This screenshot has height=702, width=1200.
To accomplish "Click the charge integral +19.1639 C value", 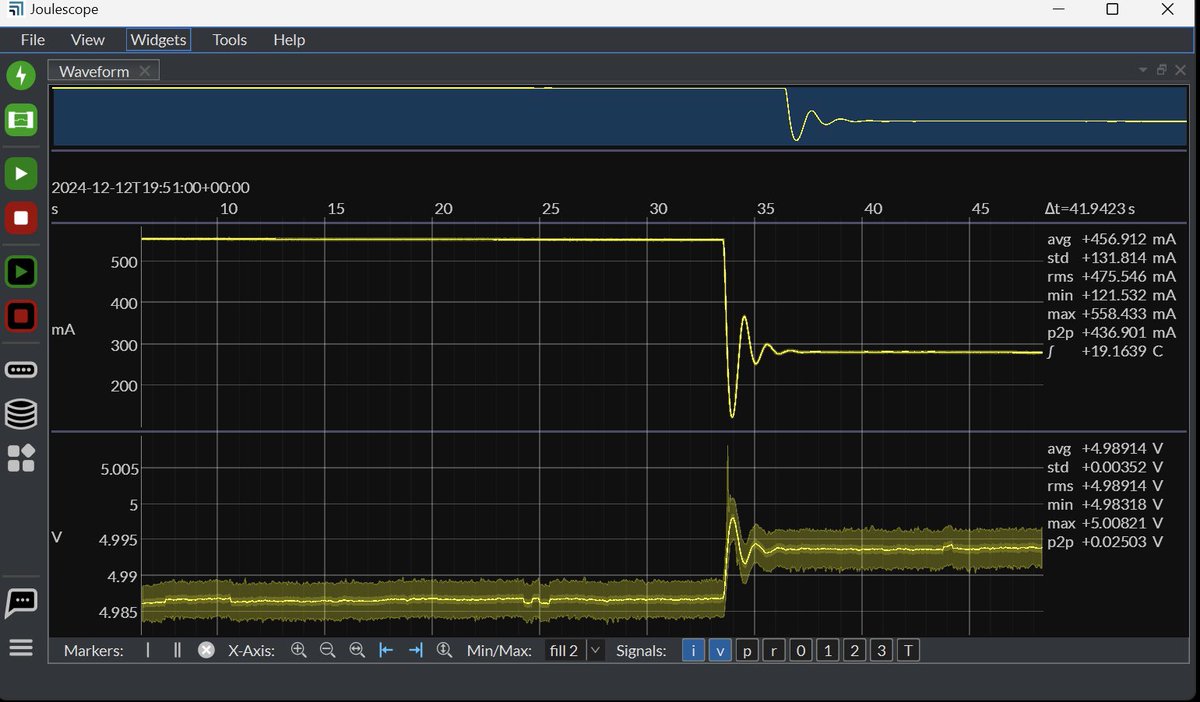I will (1104, 352).
